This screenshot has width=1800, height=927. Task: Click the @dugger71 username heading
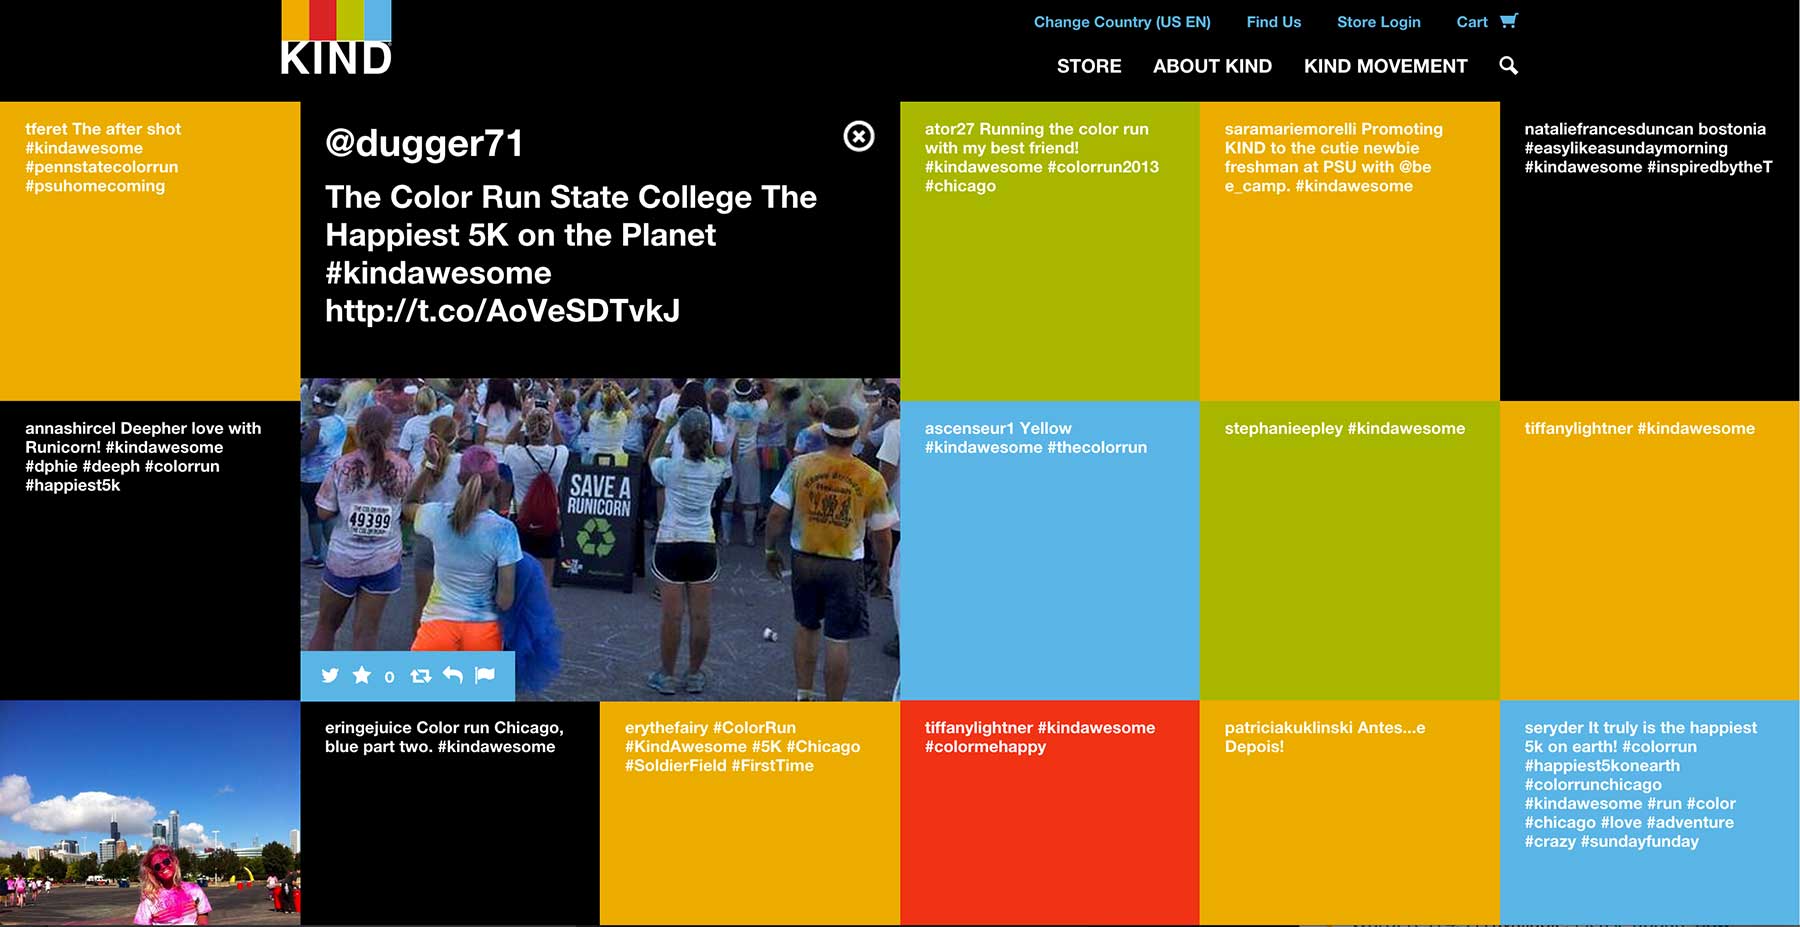tap(424, 144)
